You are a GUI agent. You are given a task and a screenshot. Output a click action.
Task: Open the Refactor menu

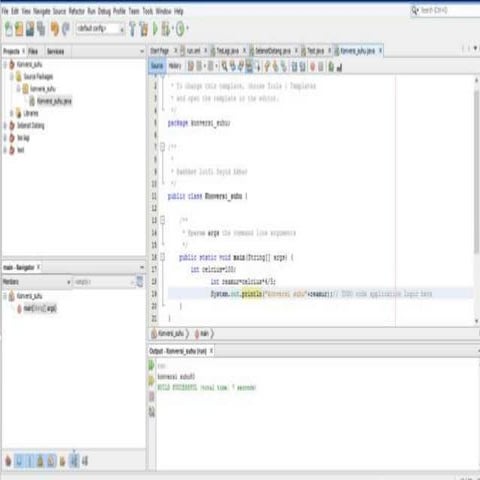77,11
